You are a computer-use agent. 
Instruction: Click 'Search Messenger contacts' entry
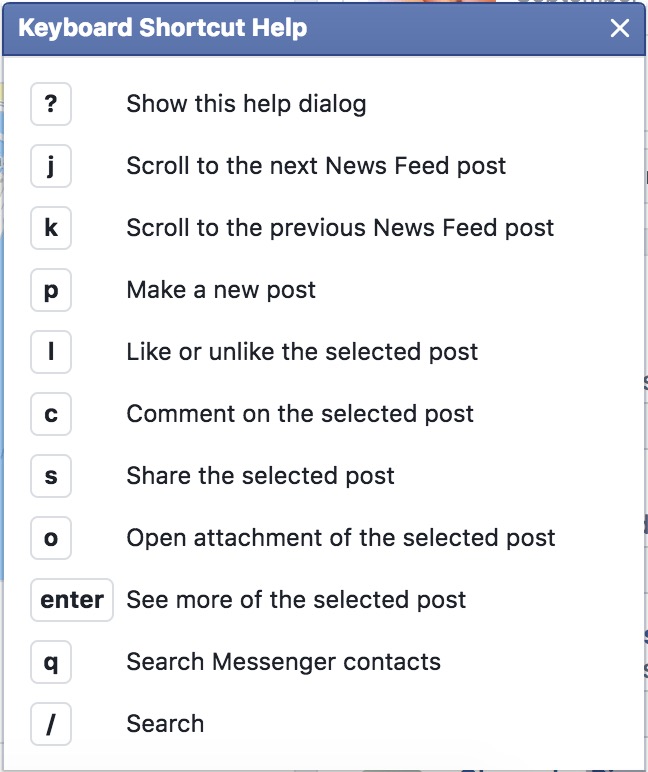coord(283,662)
